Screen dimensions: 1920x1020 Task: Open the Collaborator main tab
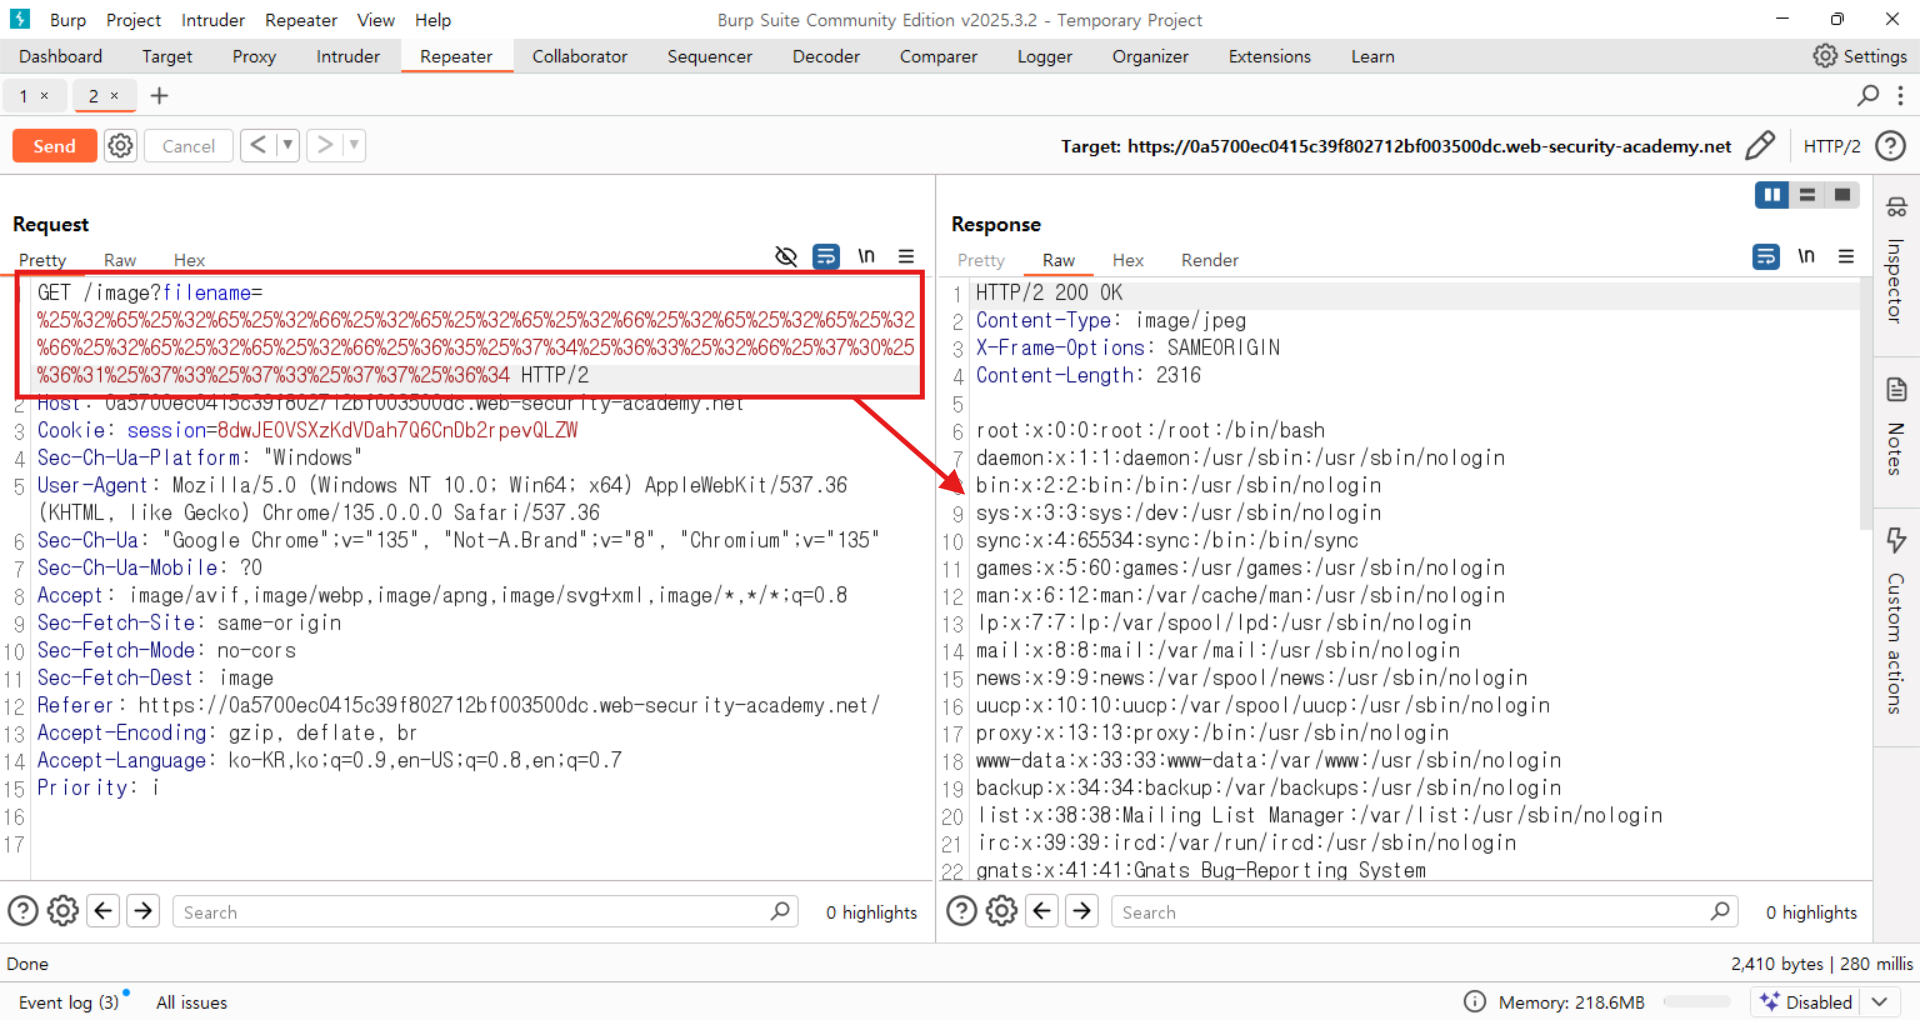click(580, 57)
